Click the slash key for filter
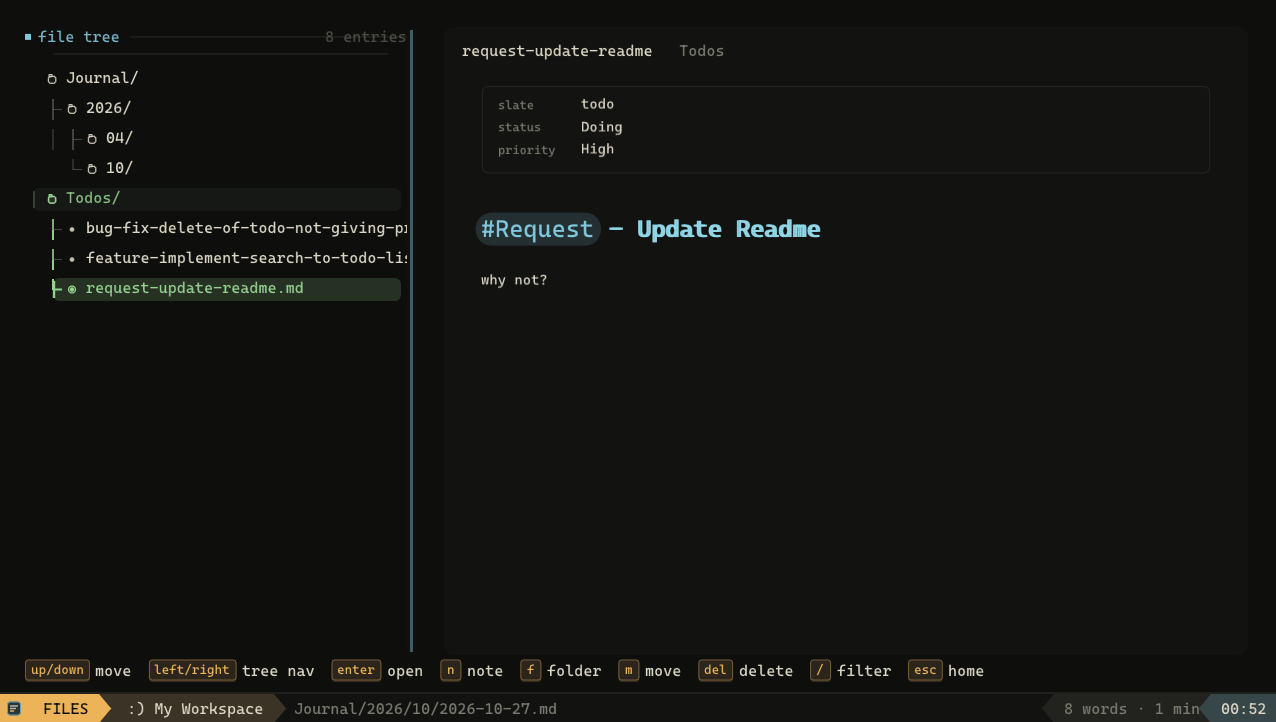The height and width of the screenshot is (722, 1276). click(x=820, y=670)
